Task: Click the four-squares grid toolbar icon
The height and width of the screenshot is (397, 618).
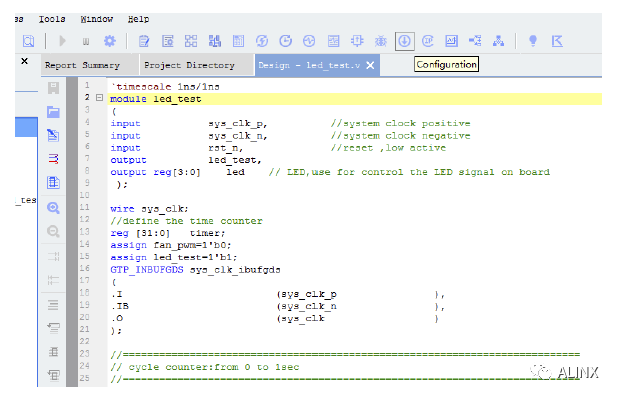Action: (x=191, y=41)
